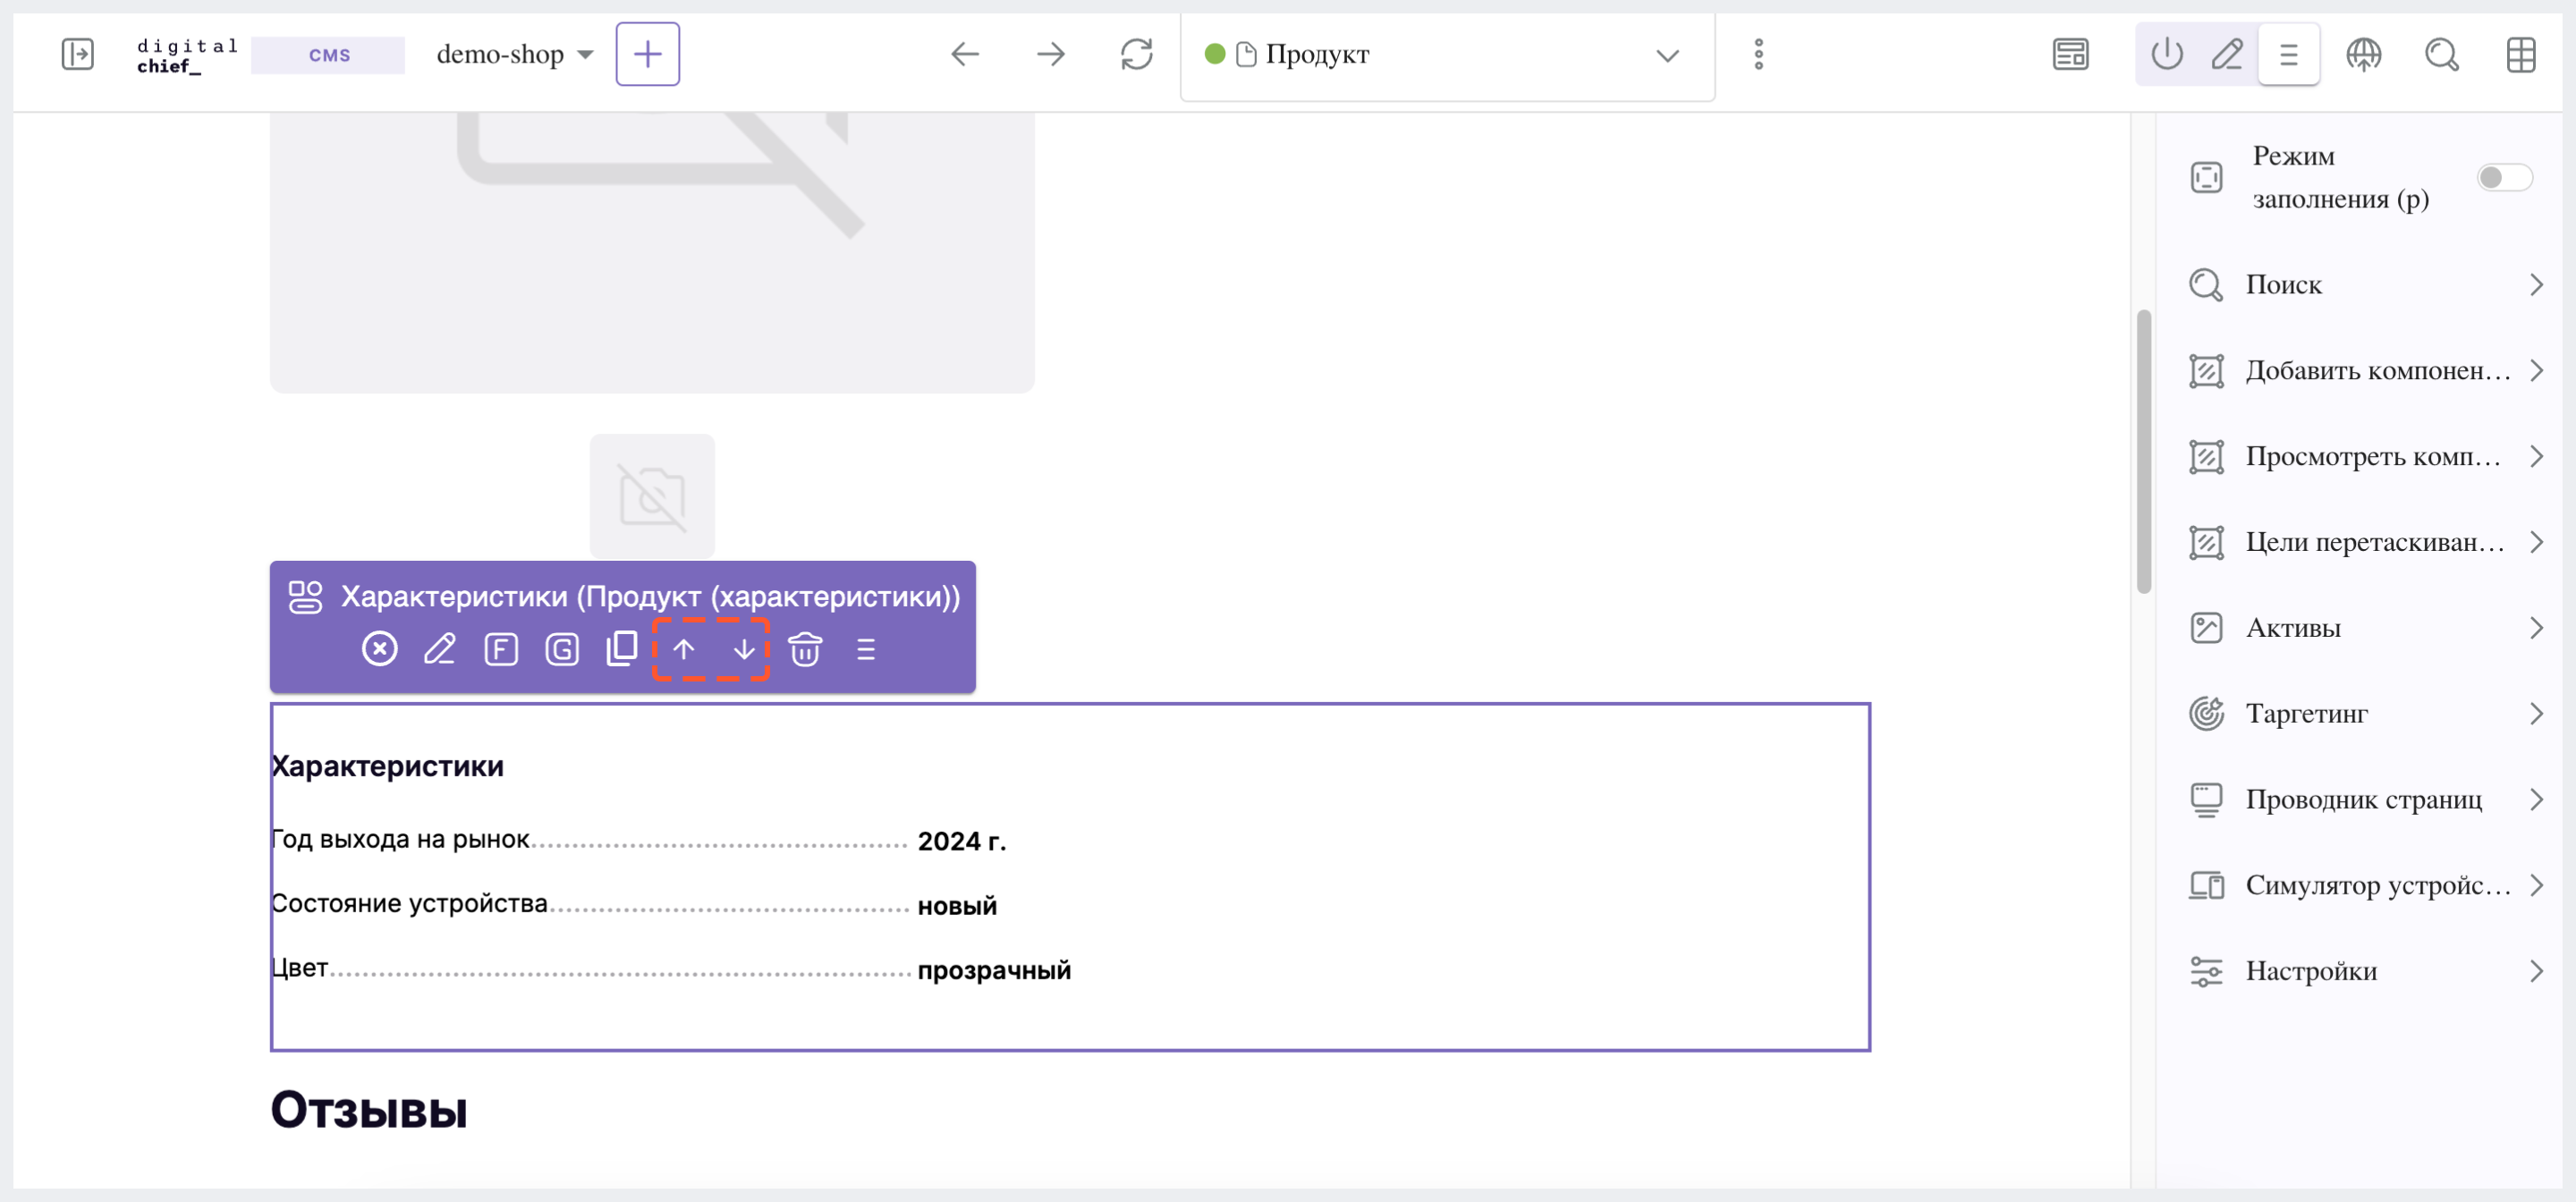Click the Активы image icon
2576x1202 pixels.
[2207, 628]
